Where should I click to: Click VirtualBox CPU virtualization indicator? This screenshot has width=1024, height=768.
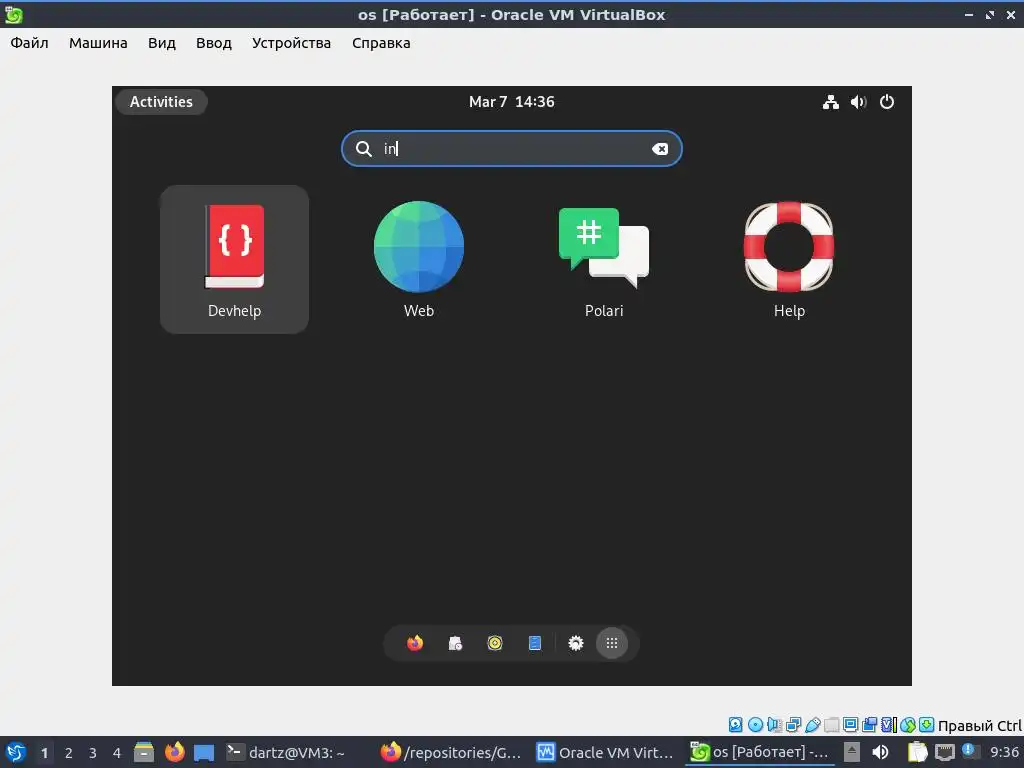tap(889, 724)
